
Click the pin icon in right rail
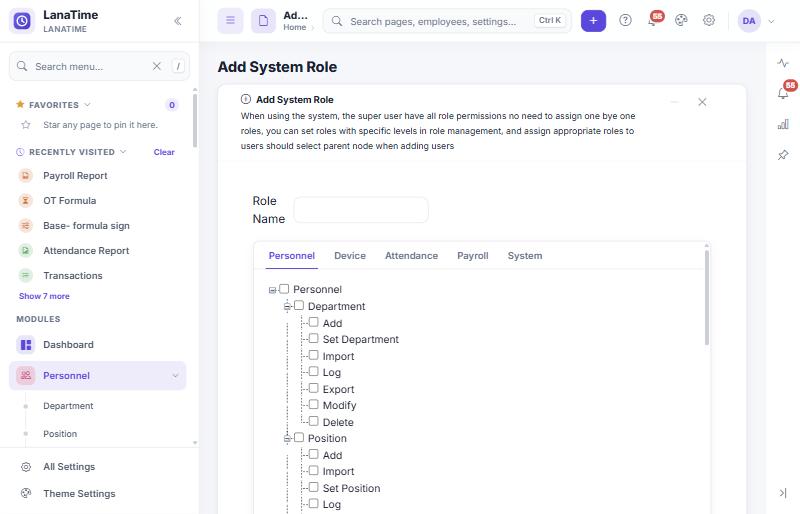point(783,155)
